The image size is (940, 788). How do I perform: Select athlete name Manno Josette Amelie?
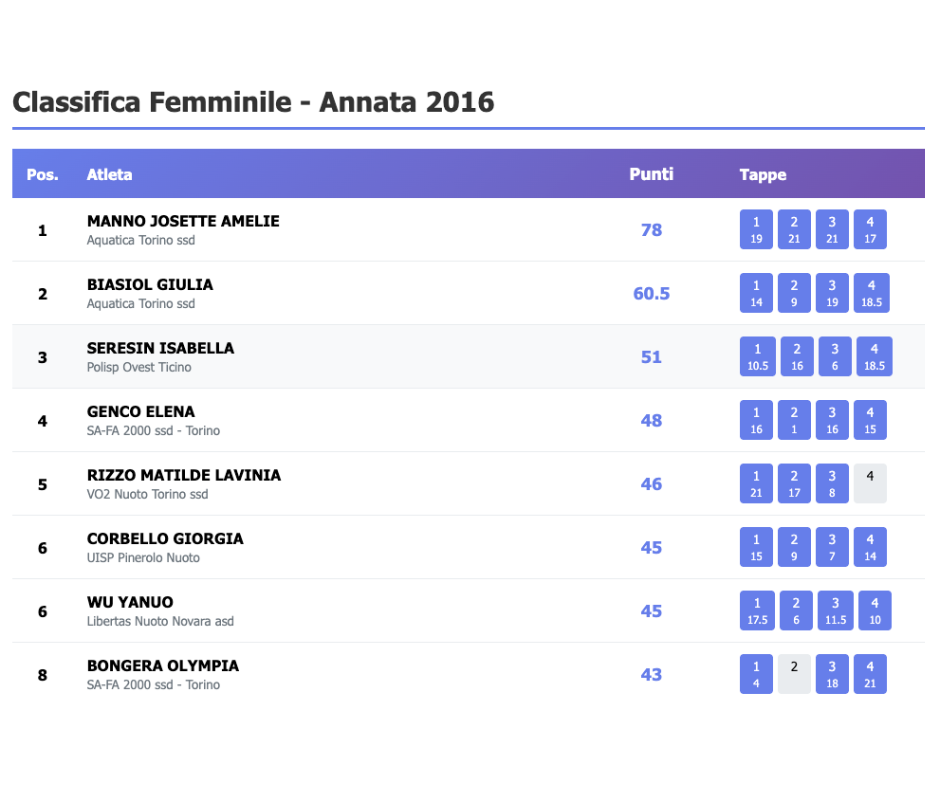[x=183, y=221]
